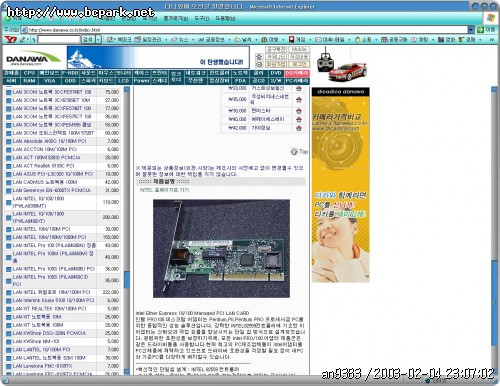Click the pencil icon beside Yahoo logo
Image resolution: width=500 pixels, height=386 pixels.
pos(23,40)
